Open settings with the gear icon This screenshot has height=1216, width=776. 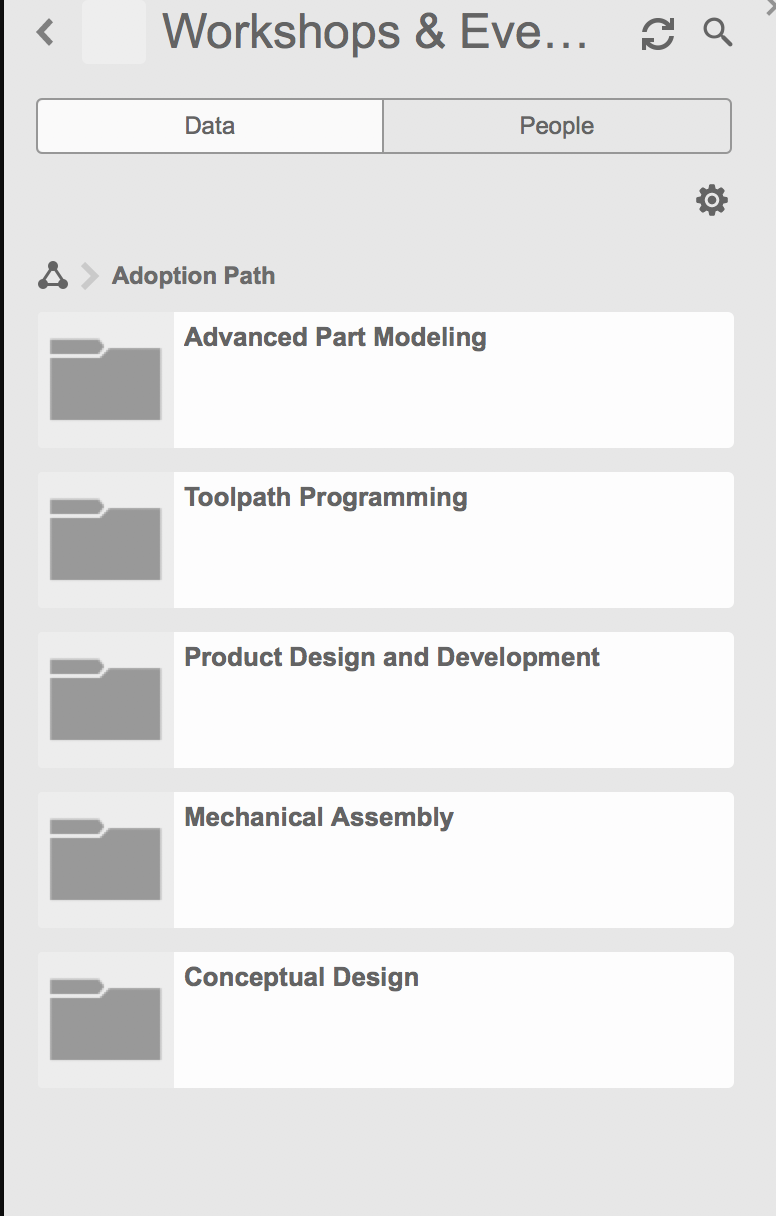[x=712, y=199]
